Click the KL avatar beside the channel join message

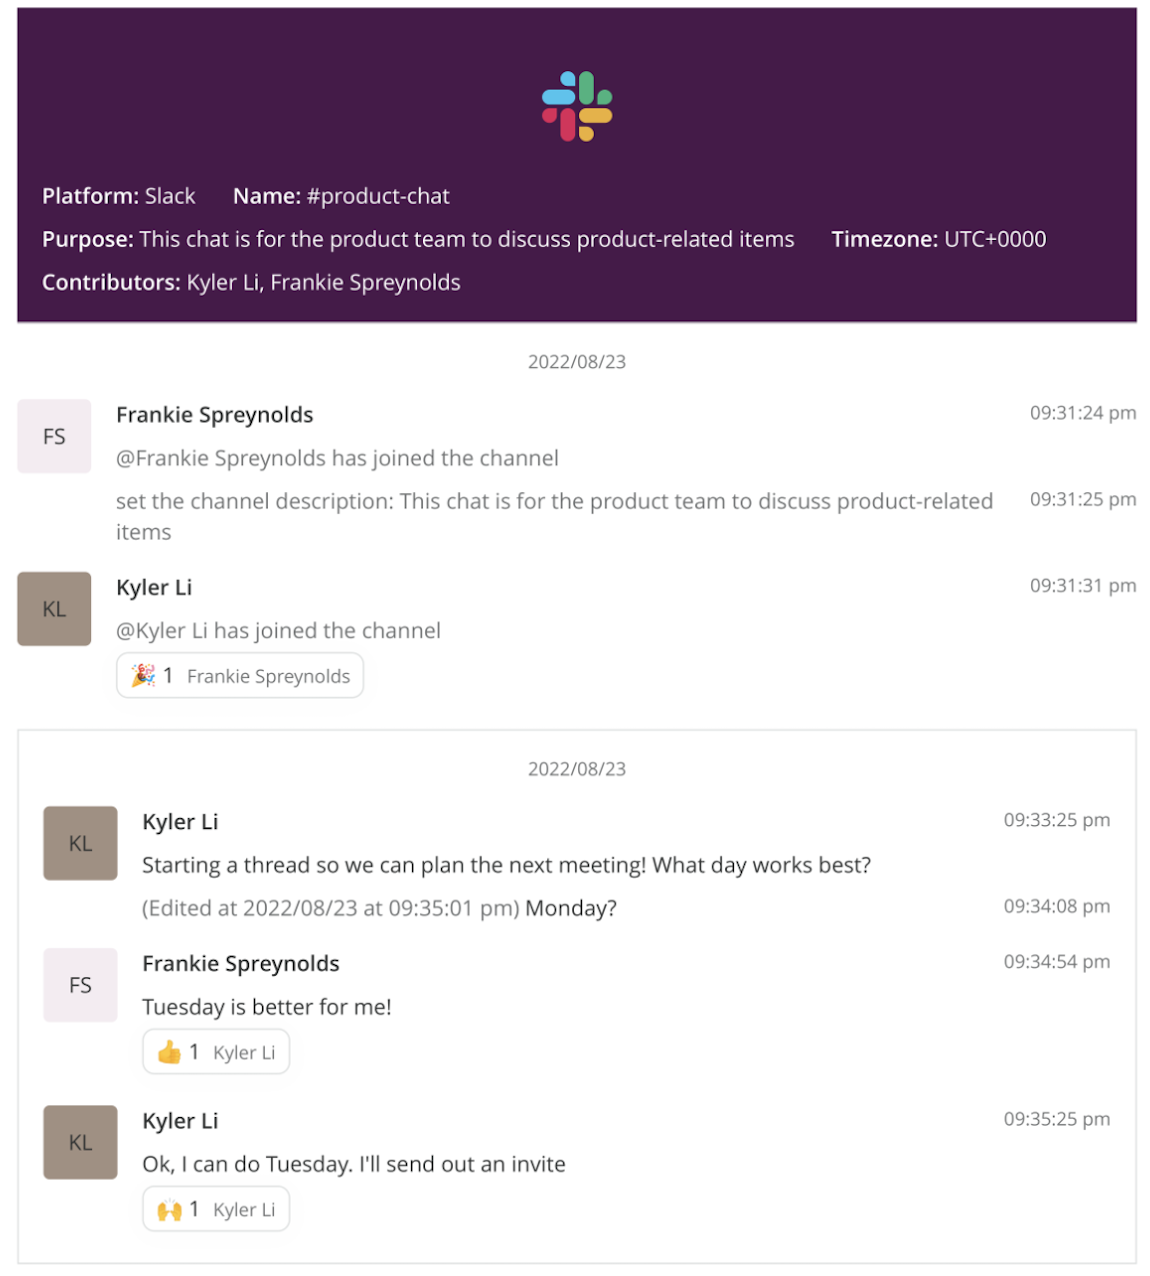click(x=54, y=609)
